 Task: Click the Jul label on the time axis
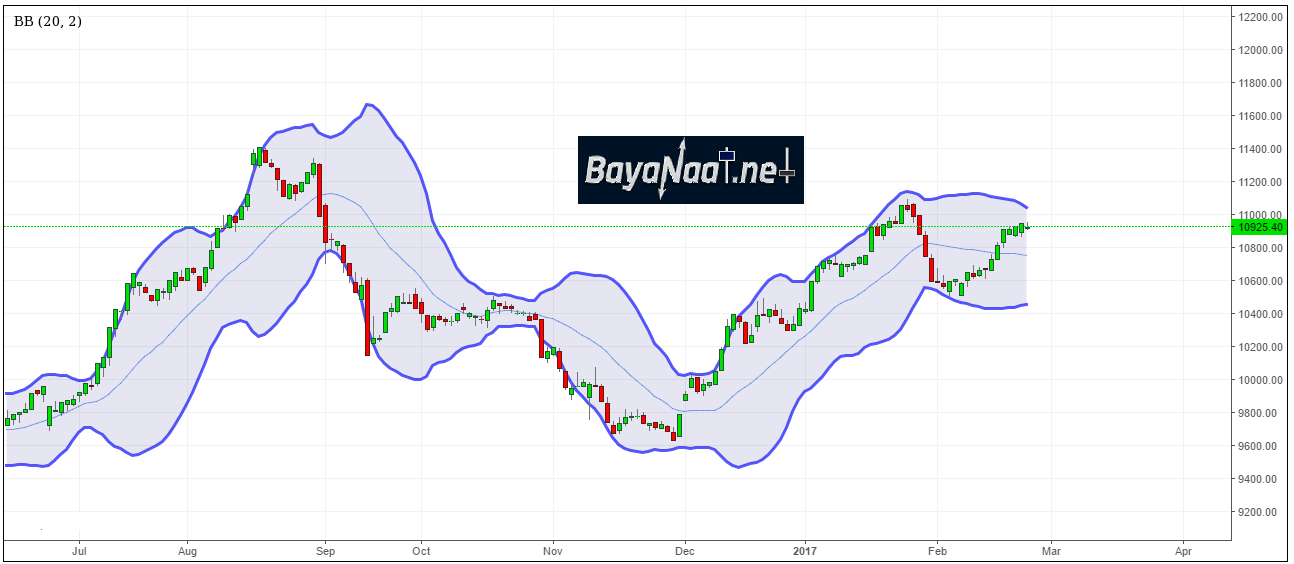[x=80, y=550]
